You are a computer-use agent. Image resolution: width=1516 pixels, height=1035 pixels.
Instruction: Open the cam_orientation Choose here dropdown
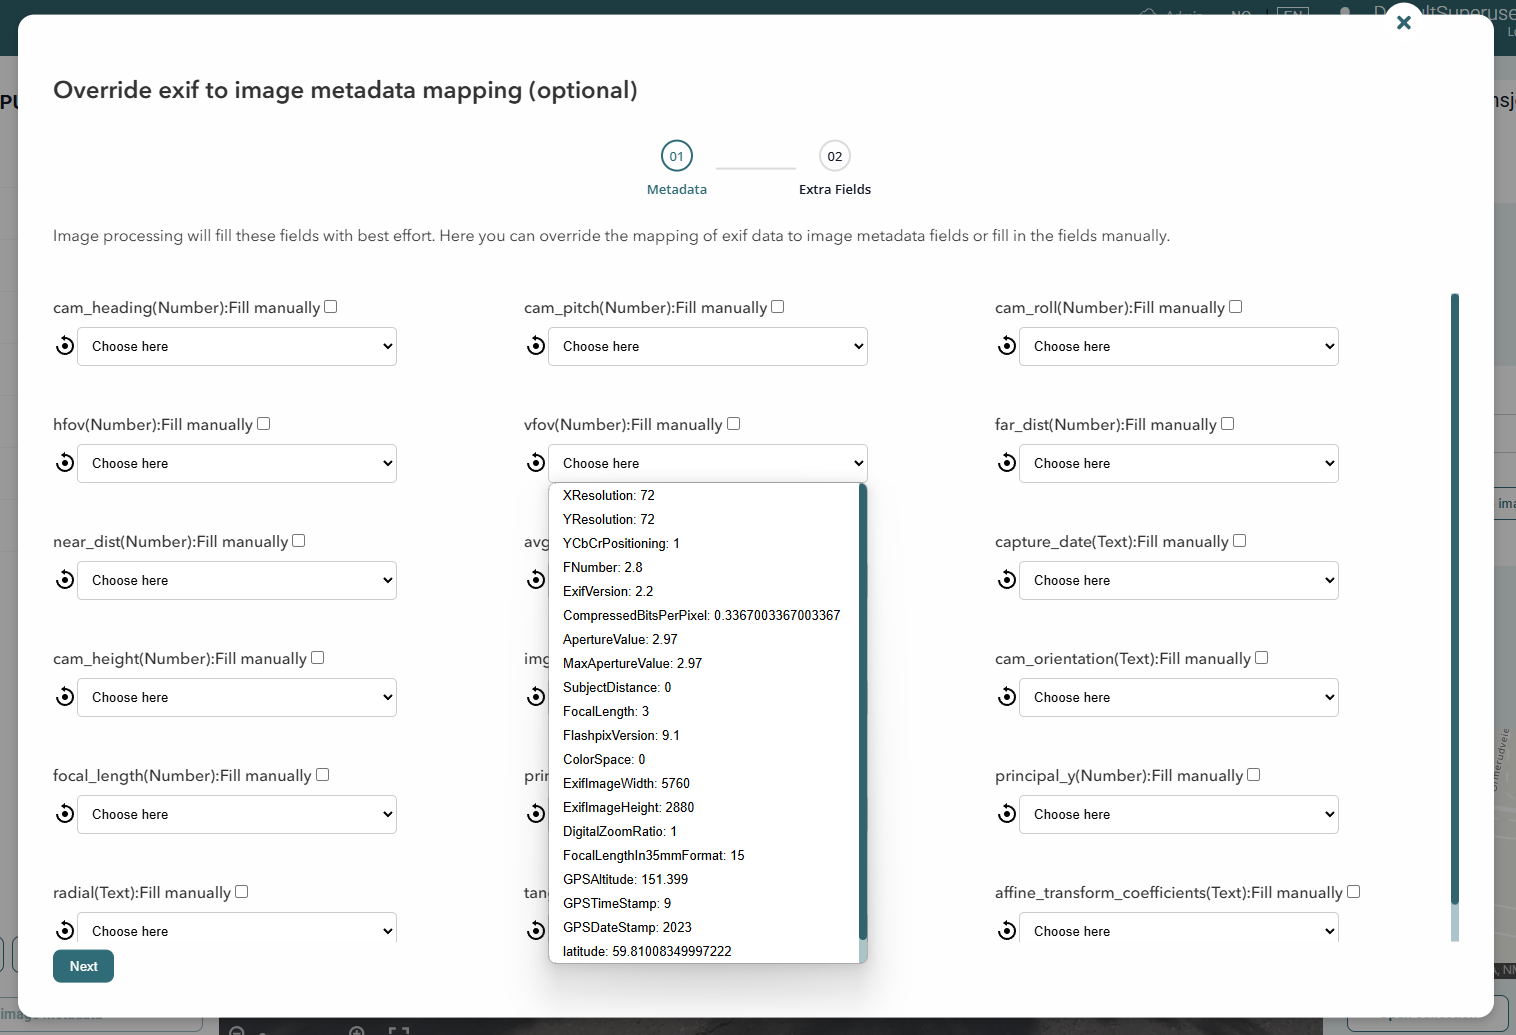pyautogui.click(x=1178, y=697)
